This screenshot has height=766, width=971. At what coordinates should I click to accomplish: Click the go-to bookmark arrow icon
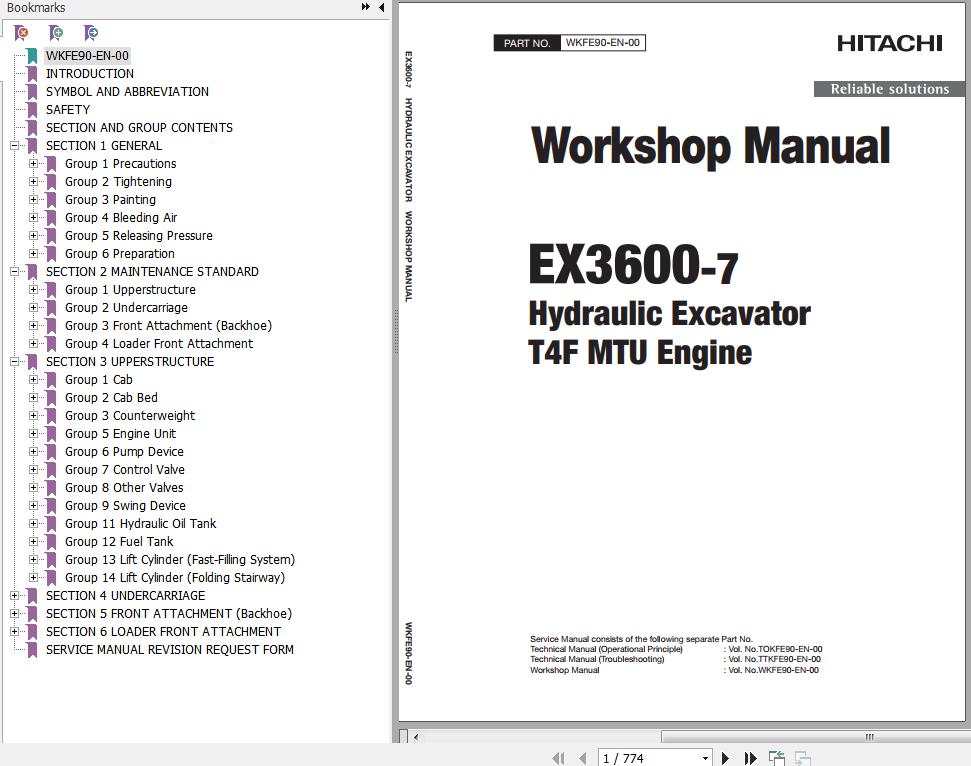coord(90,32)
